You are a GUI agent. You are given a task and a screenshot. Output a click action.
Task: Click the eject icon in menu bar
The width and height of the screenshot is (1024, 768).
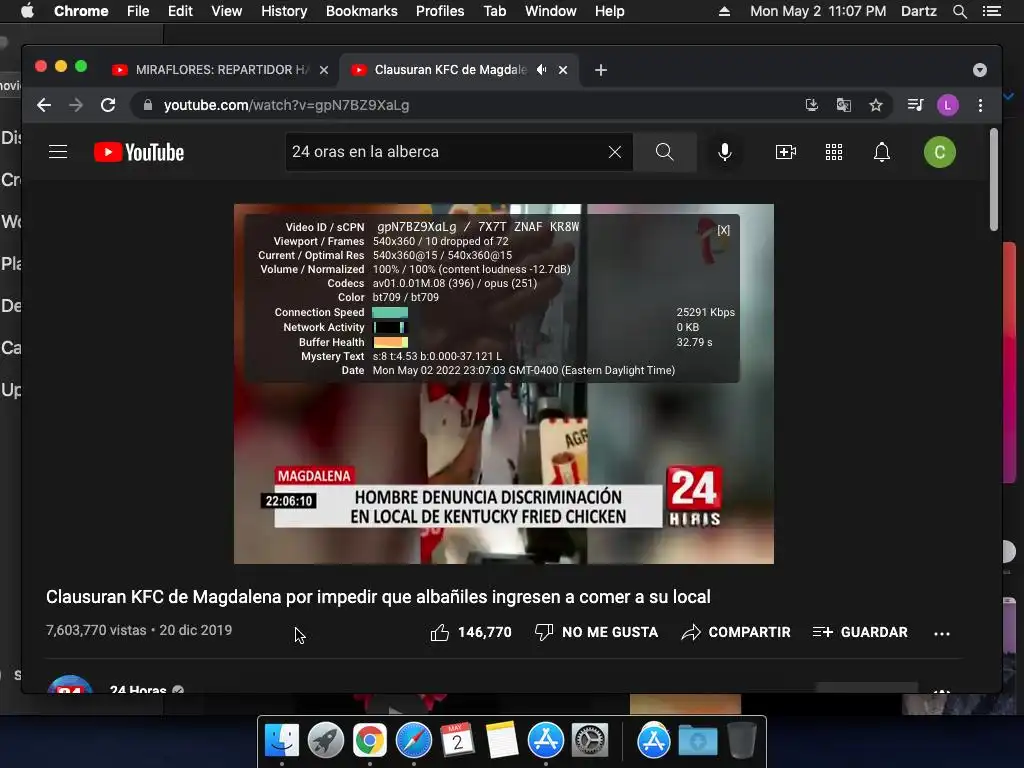724,11
